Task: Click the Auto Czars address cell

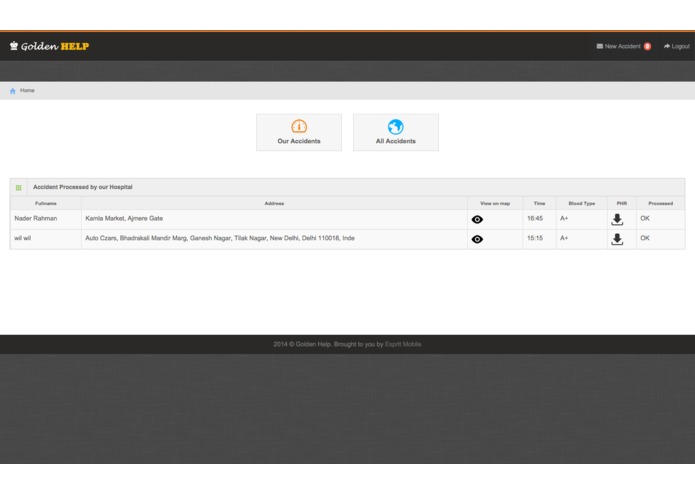Action: (274, 239)
